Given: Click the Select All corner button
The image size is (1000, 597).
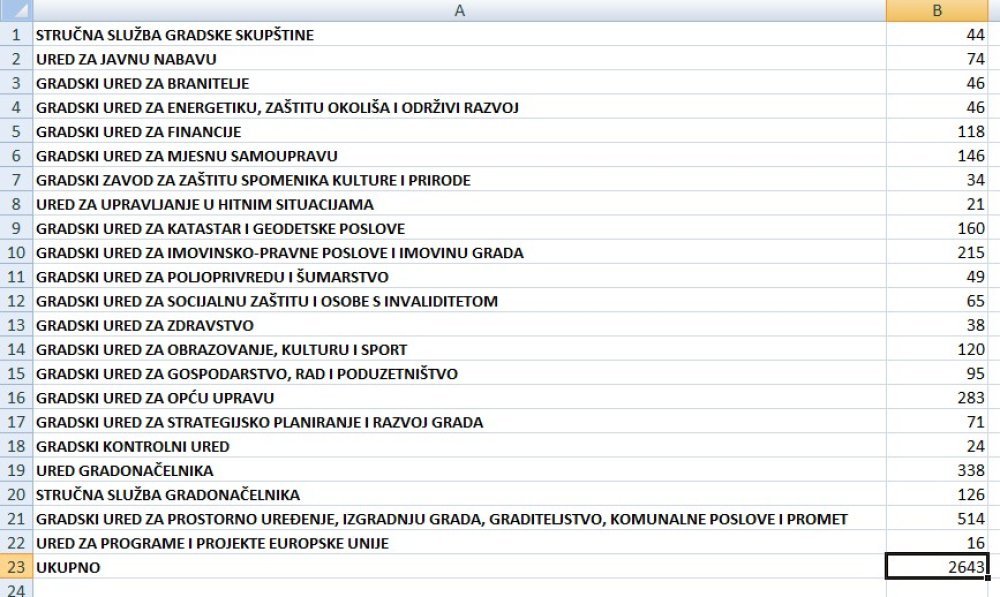Looking at the screenshot, I should (16, 10).
